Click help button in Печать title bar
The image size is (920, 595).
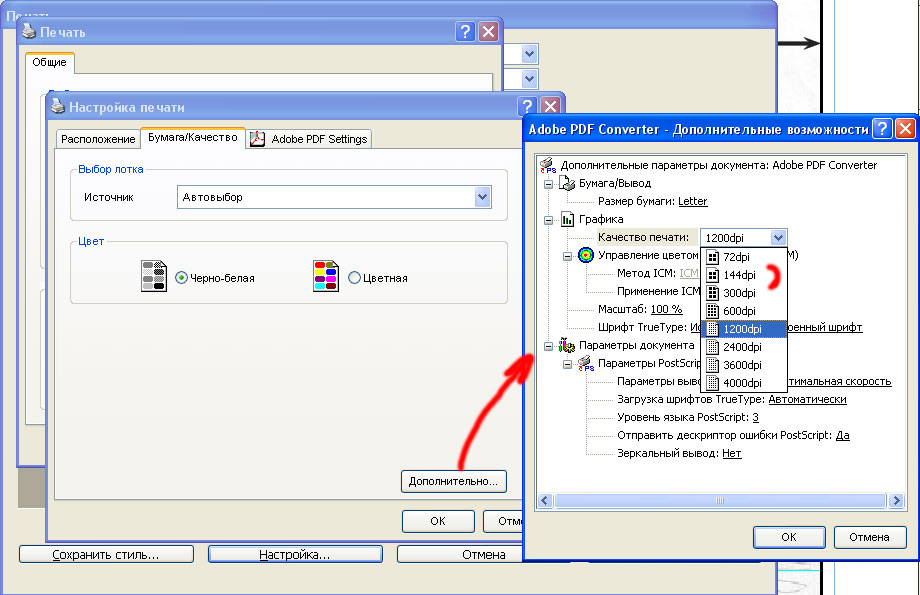click(x=465, y=31)
